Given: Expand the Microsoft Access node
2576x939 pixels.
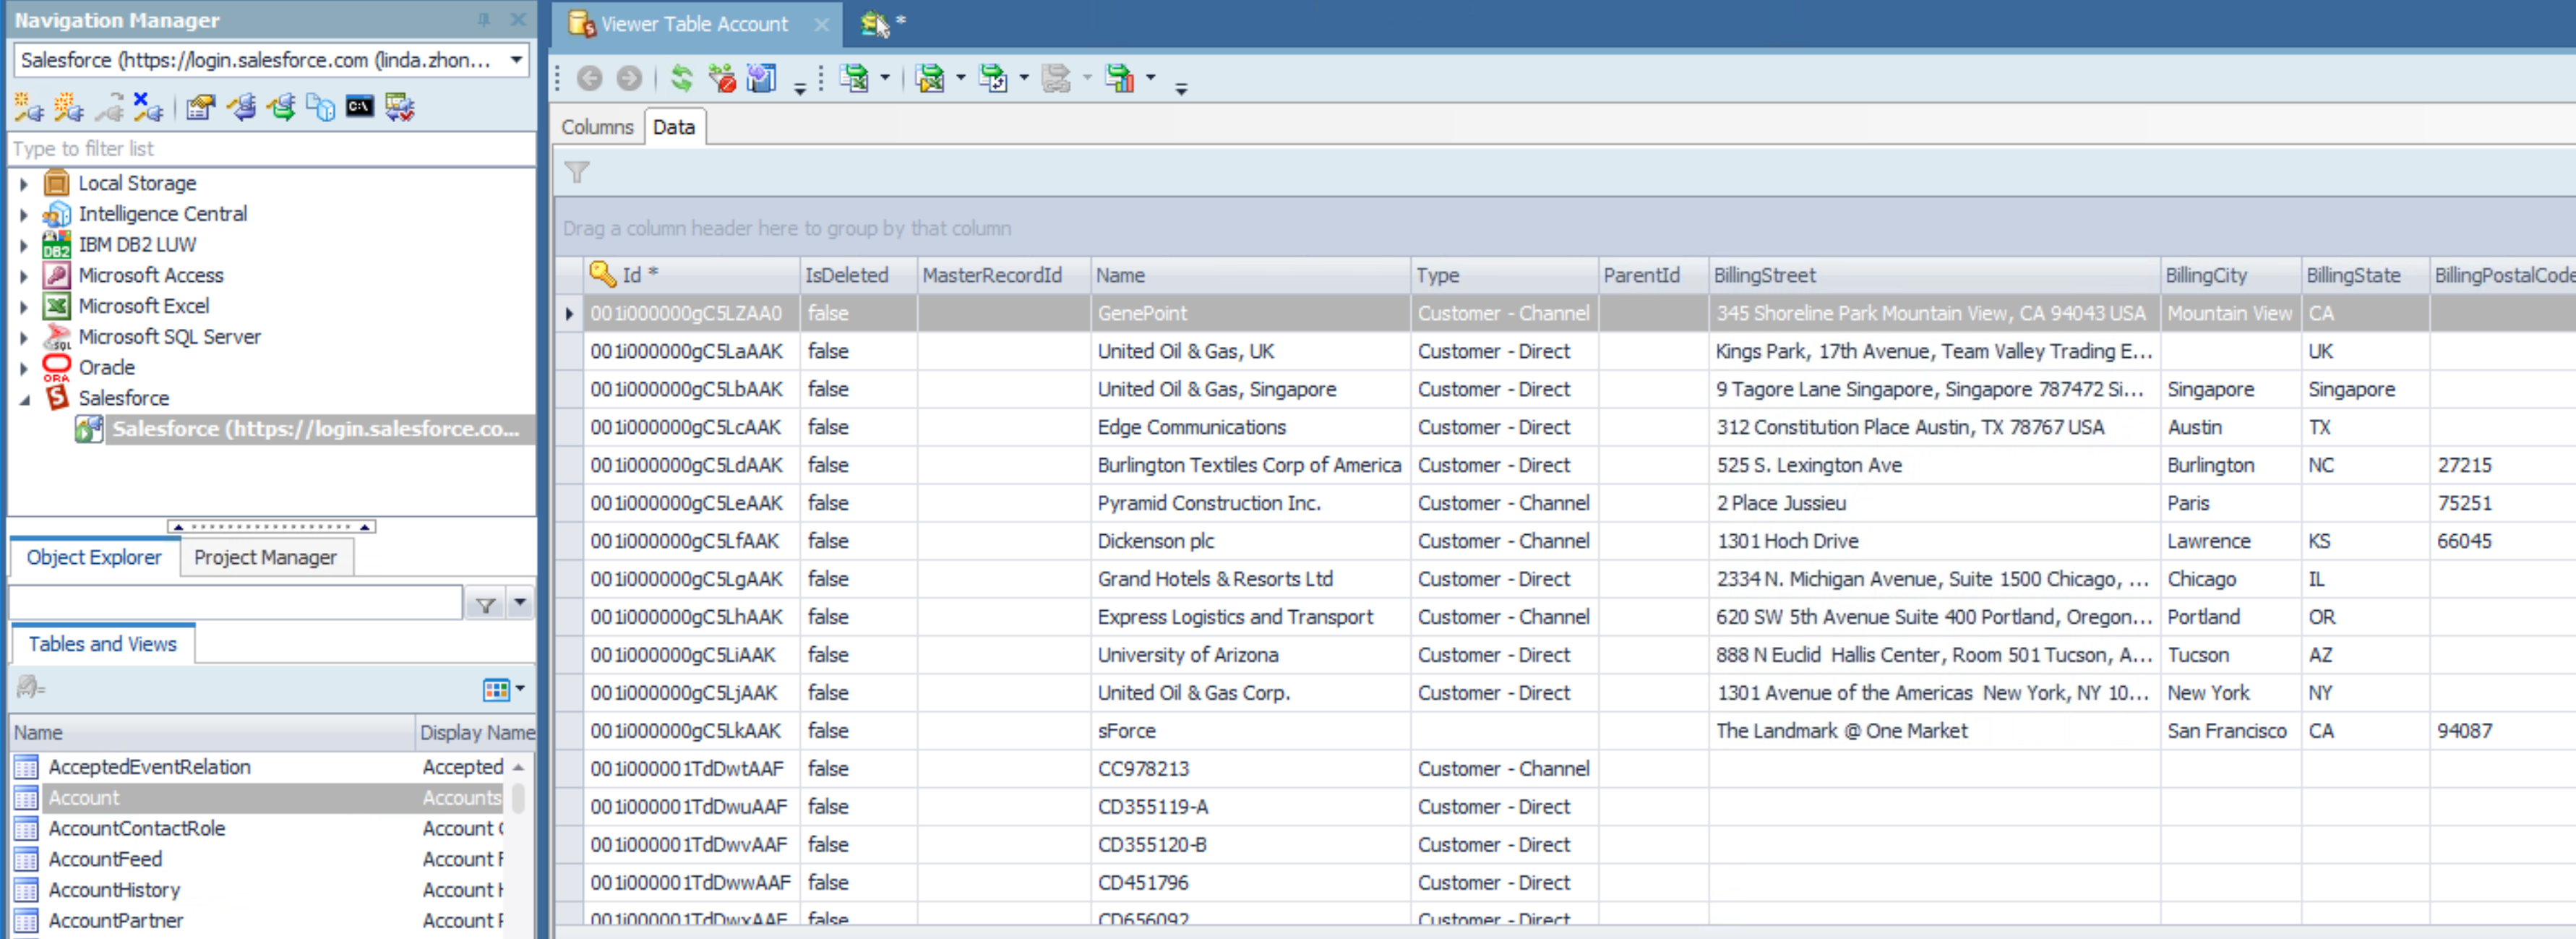Looking at the screenshot, I should [24, 276].
